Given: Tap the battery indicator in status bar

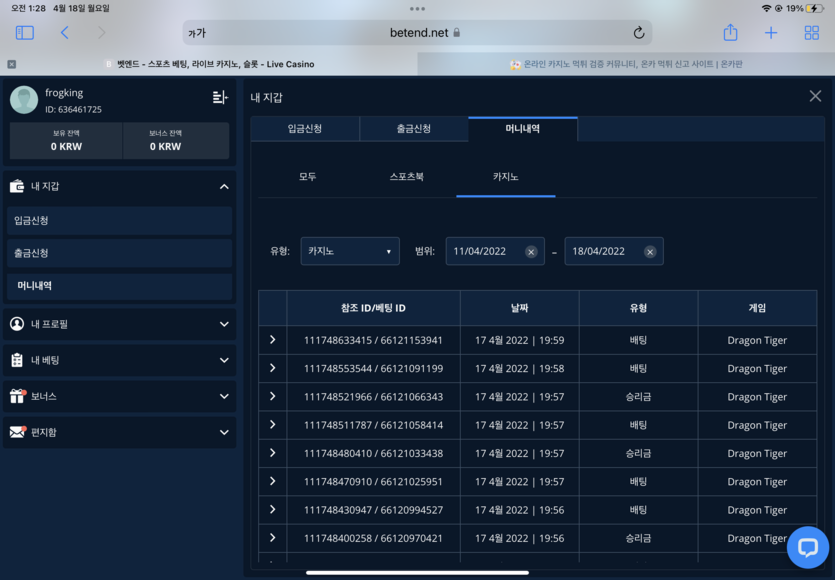Looking at the screenshot, I should coord(814,8).
